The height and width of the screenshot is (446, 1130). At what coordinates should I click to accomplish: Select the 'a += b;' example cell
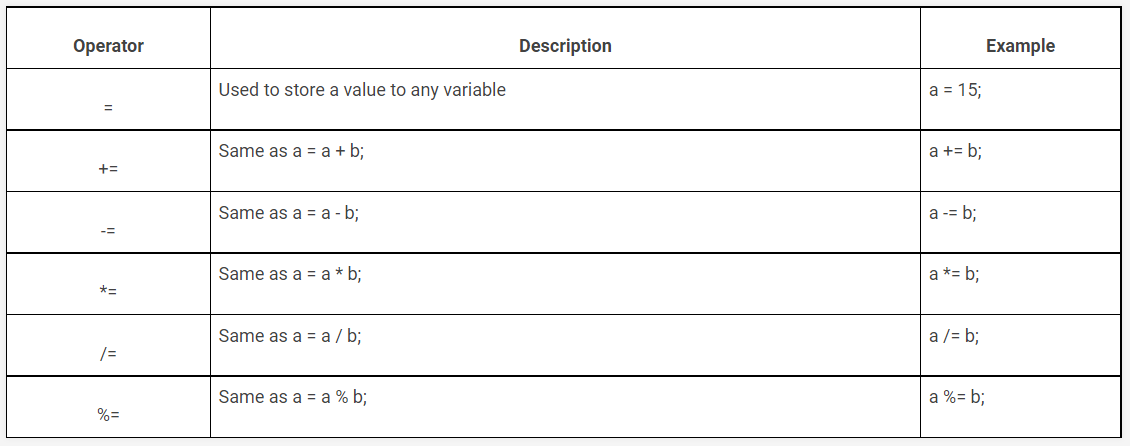click(x=955, y=151)
